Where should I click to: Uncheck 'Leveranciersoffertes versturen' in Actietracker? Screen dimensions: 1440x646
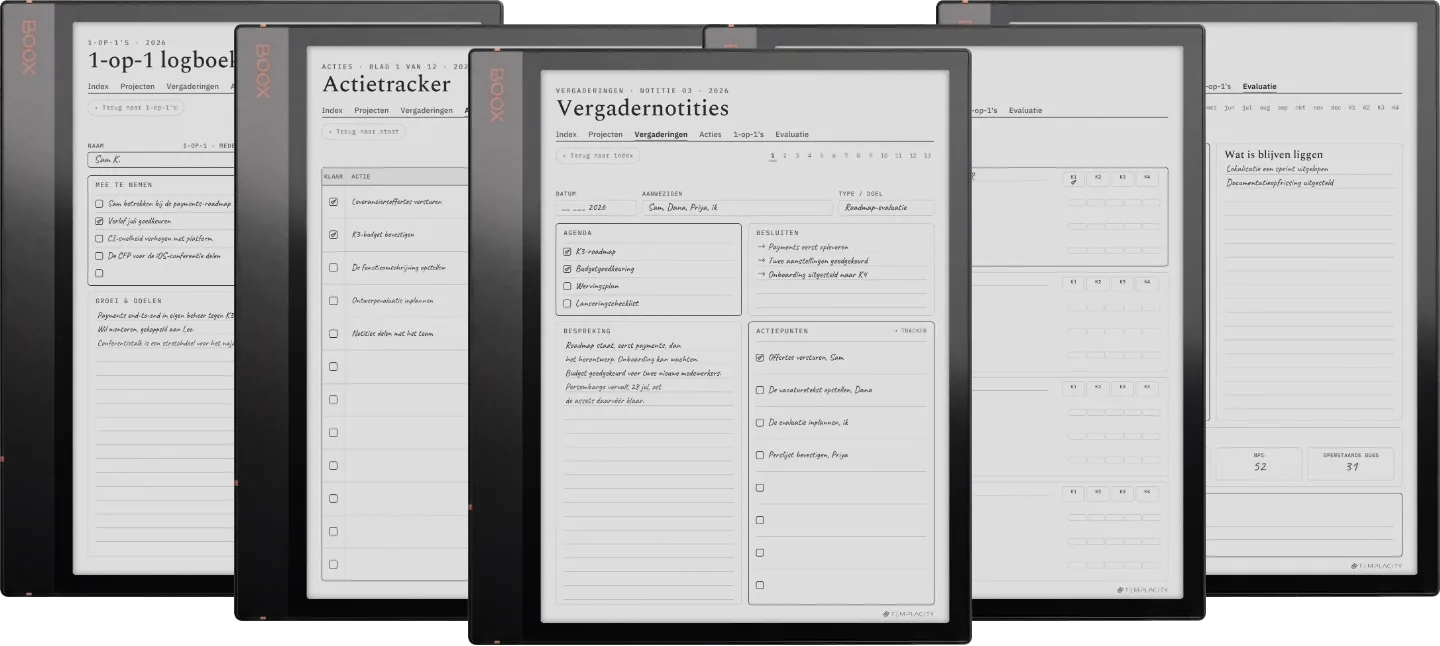333,202
